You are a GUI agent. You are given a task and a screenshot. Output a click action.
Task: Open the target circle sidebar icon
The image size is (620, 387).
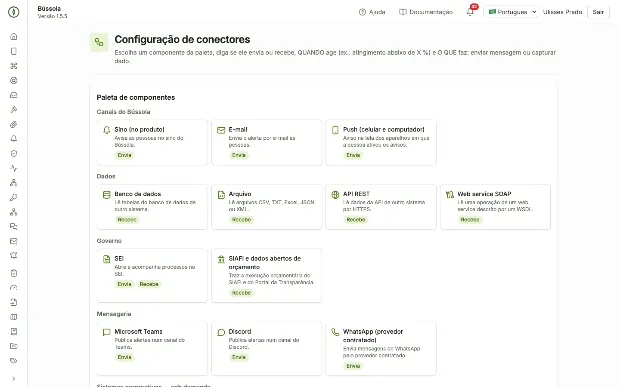pos(13,81)
